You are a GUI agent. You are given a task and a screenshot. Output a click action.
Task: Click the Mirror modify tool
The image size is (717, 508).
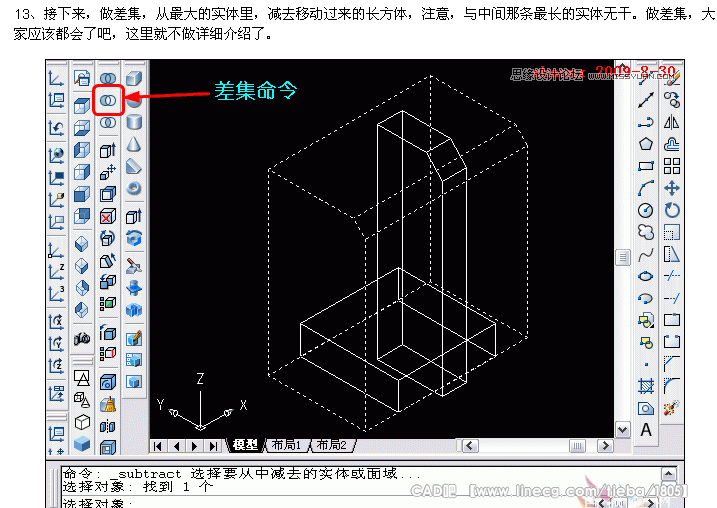point(672,122)
